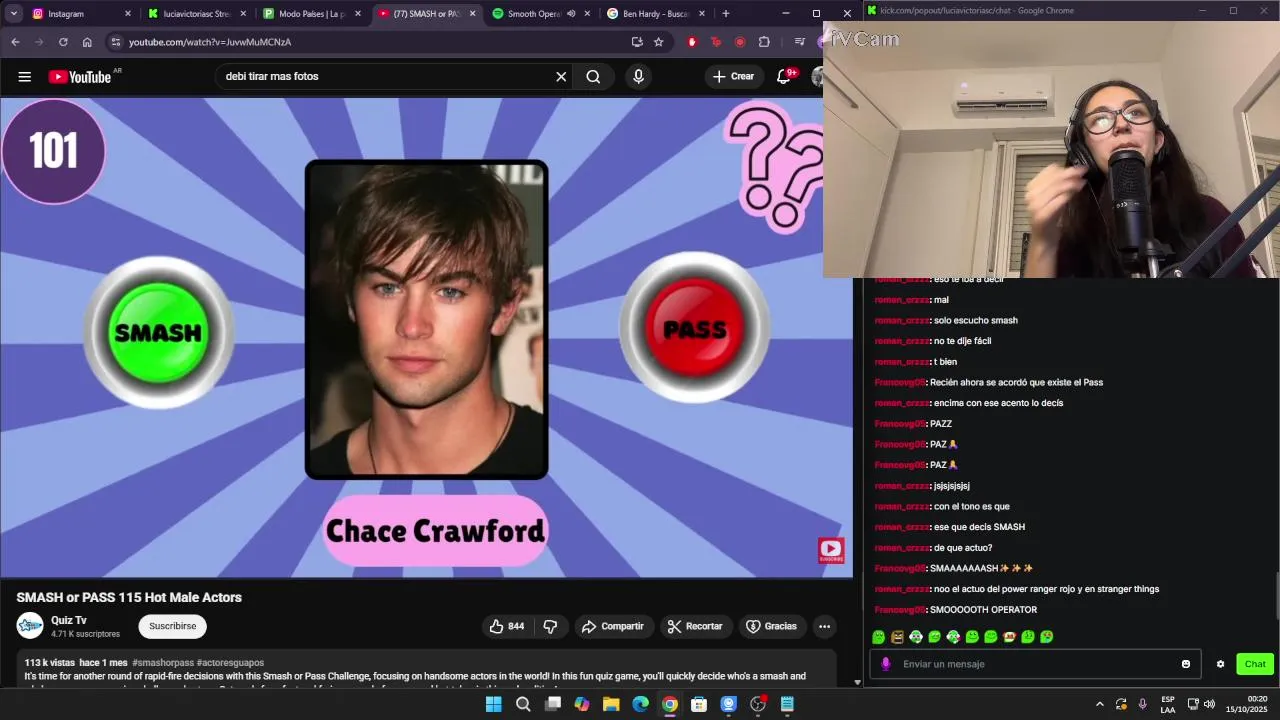The image size is (1280, 720).
Task: Click Chace Crawford photo in video
Action: pos(426,320)
